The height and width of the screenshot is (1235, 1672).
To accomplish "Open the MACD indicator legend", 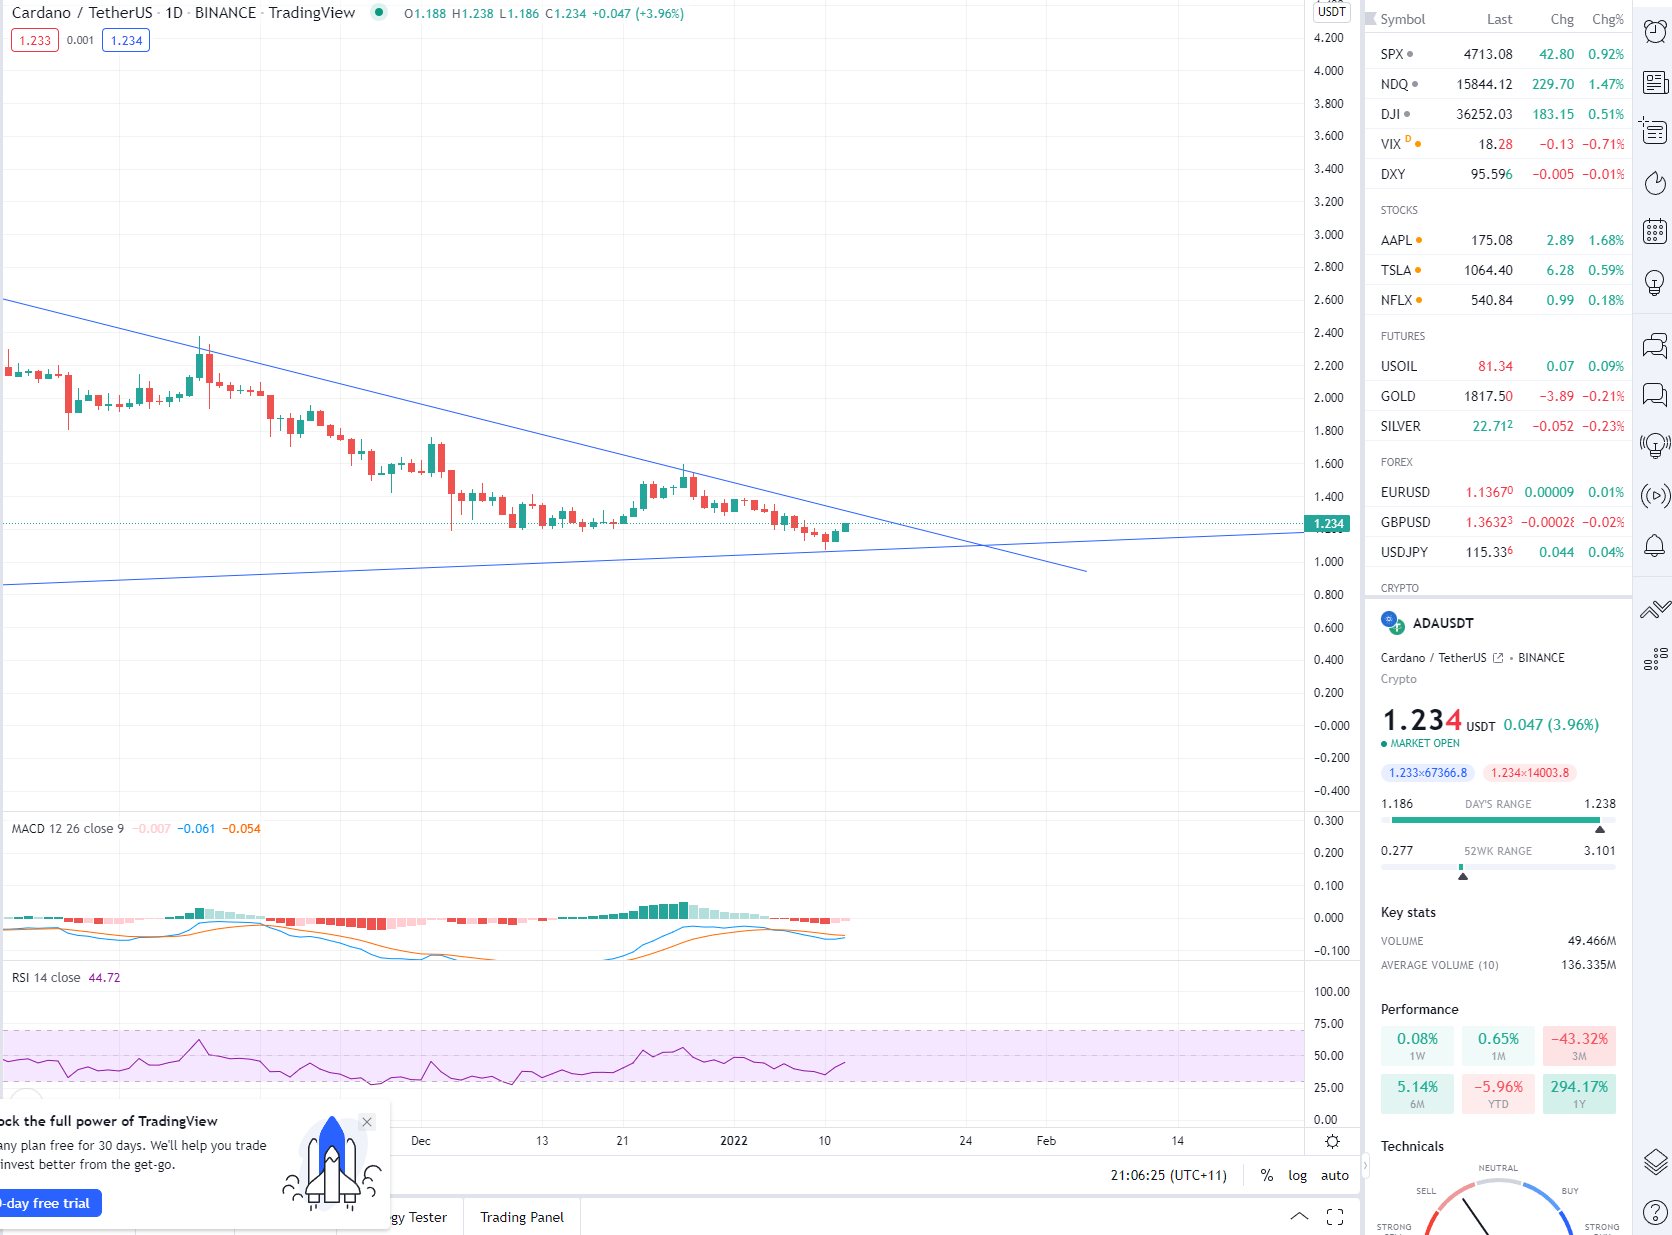I will 68,828.
